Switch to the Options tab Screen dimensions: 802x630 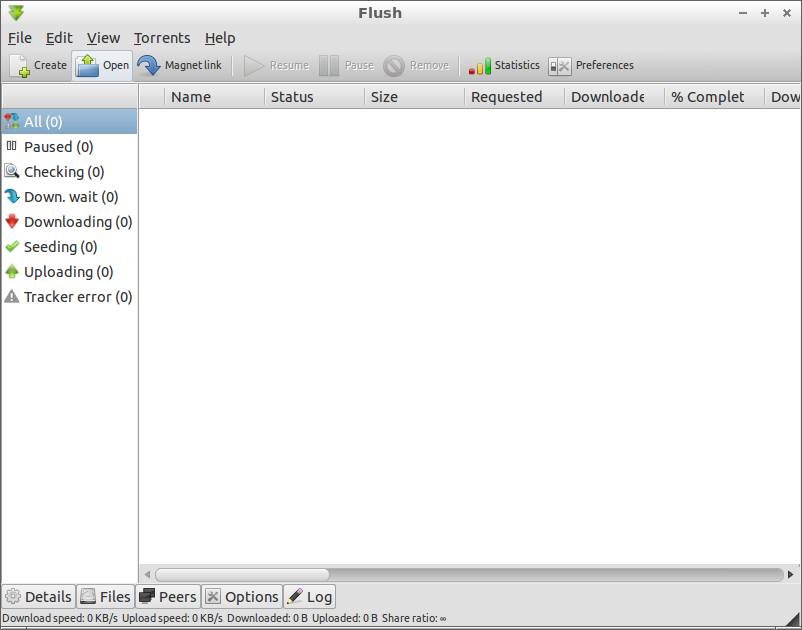click(242, 597)
